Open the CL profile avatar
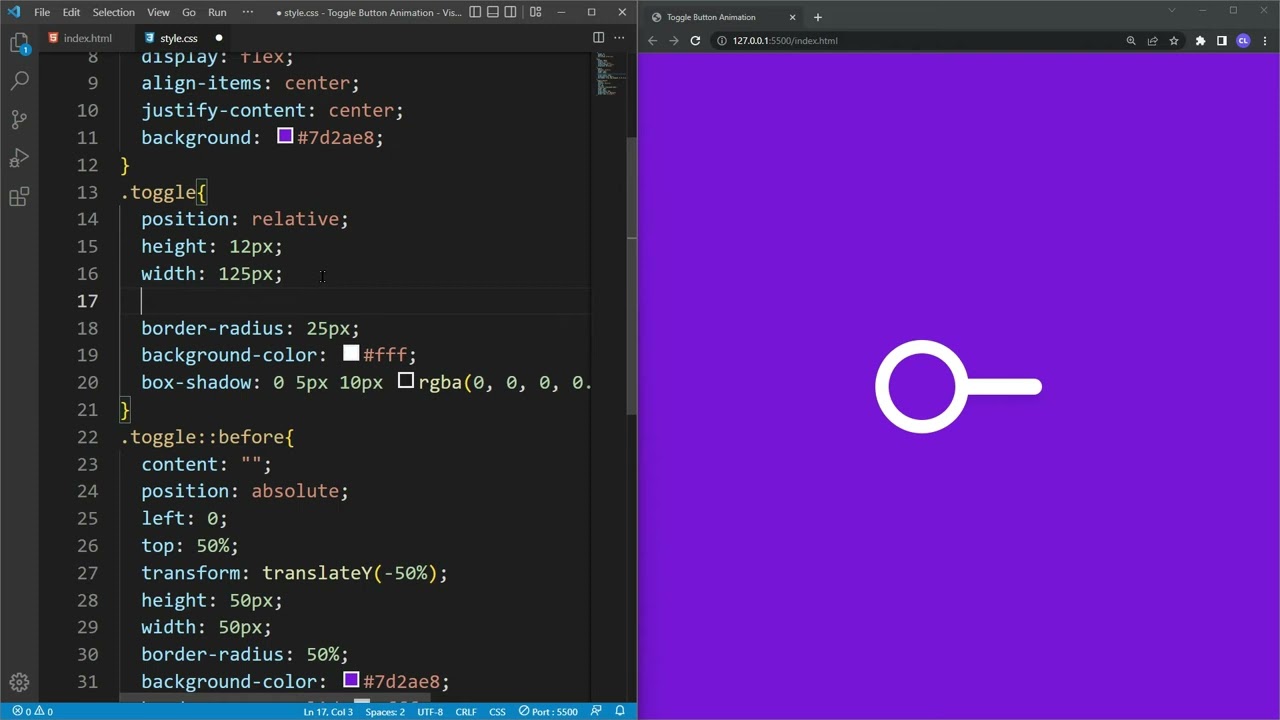 (1243, 41)
